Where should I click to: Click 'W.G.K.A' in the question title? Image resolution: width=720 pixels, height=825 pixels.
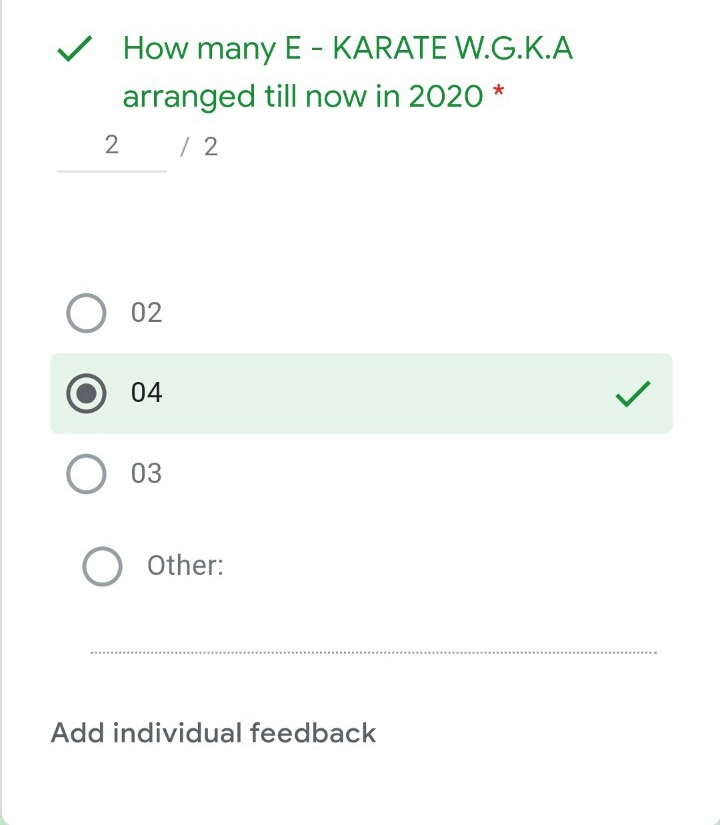click(515, 48)
